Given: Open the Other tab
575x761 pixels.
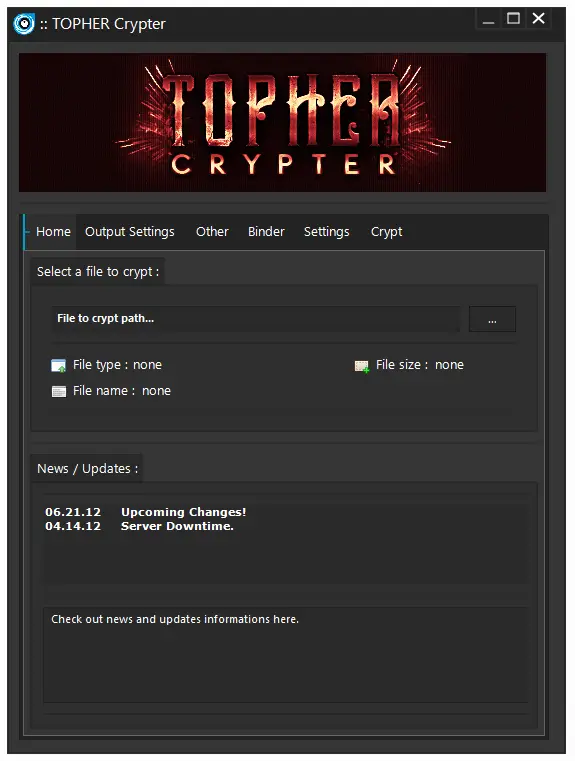Looking at the screenshot, I should (212, 232).
